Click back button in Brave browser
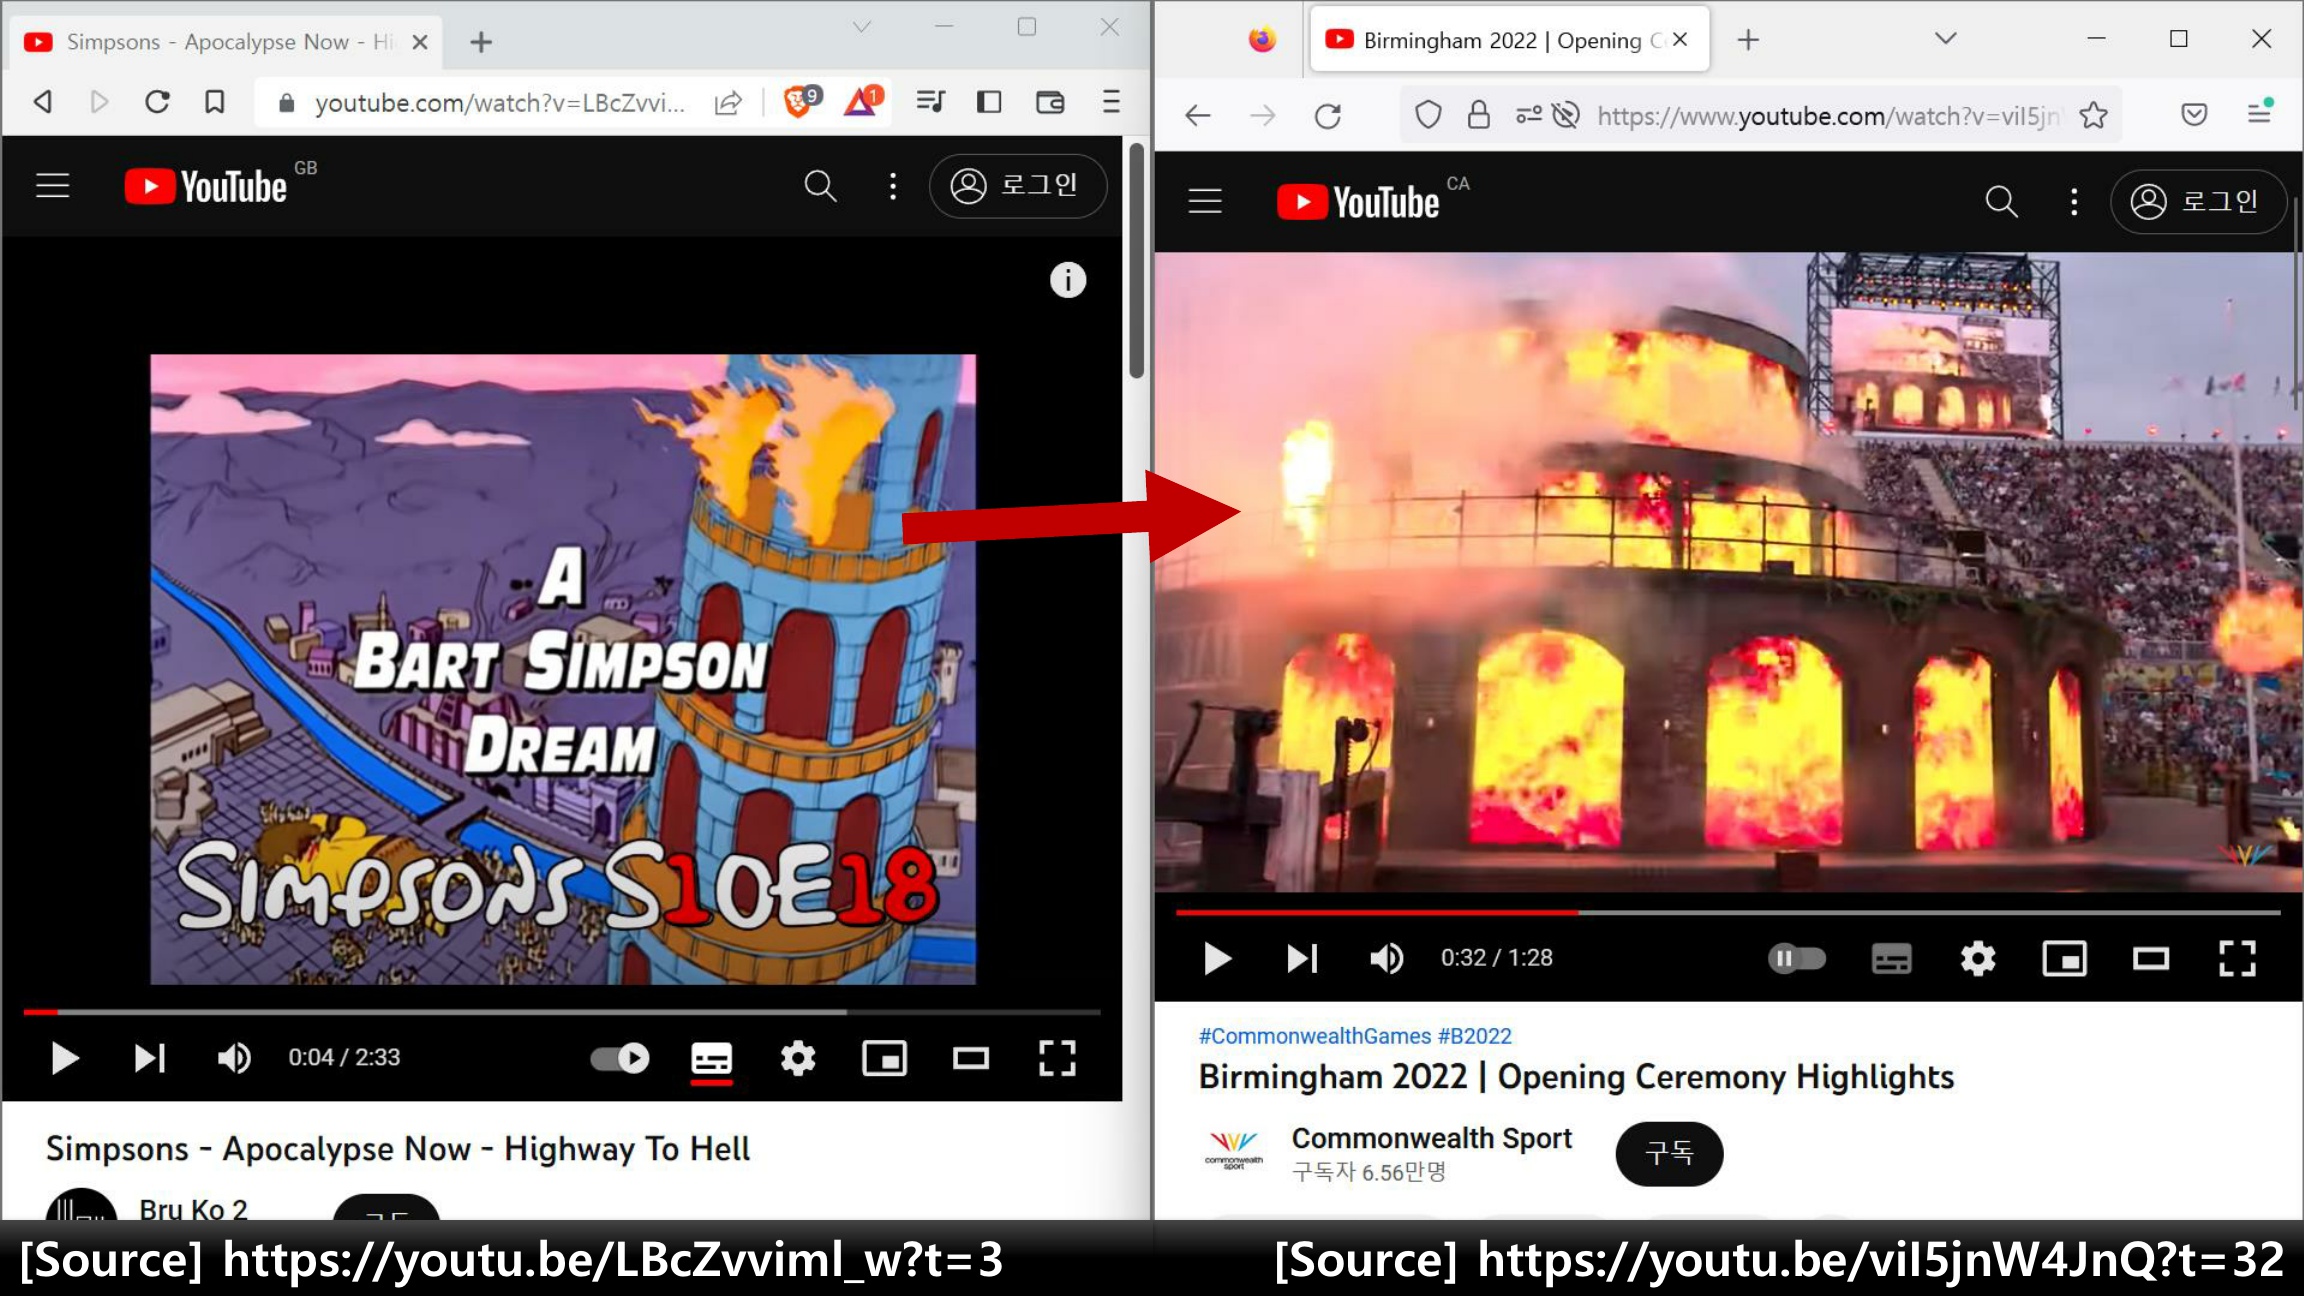The image size is (2304, 1296). pos(43,101)
